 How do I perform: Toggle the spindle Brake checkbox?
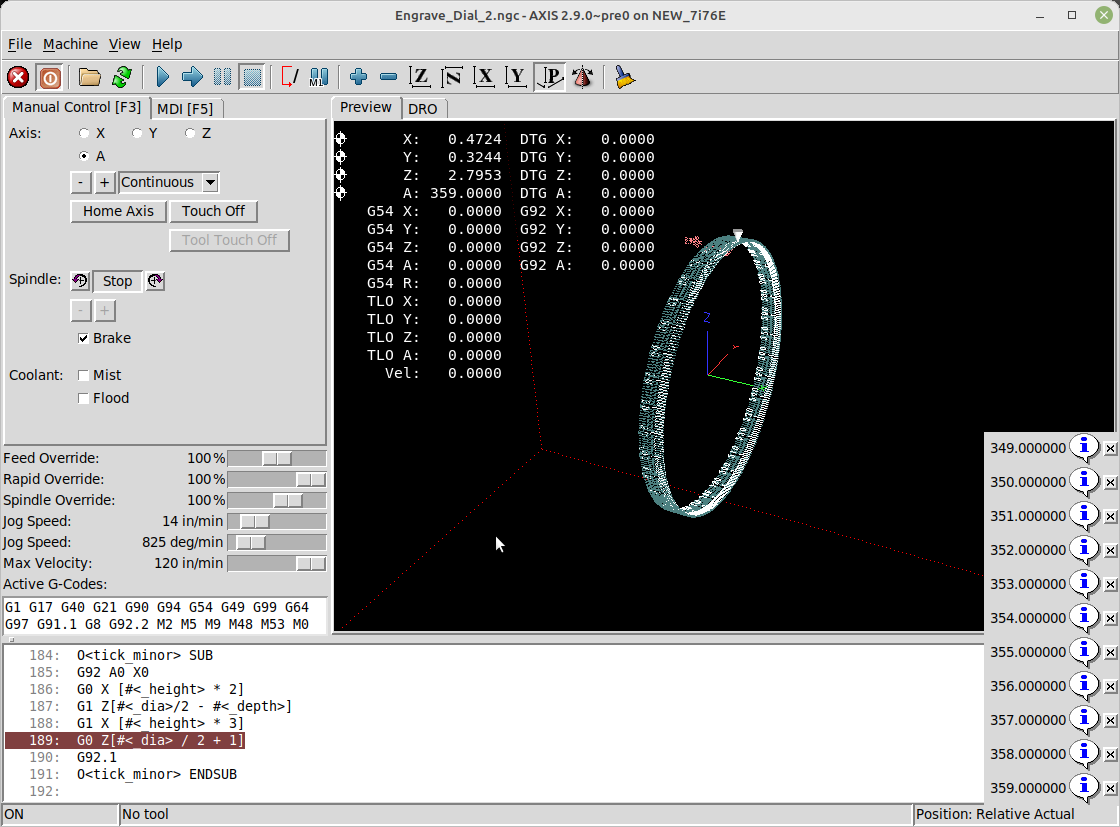tap(84, 338)
